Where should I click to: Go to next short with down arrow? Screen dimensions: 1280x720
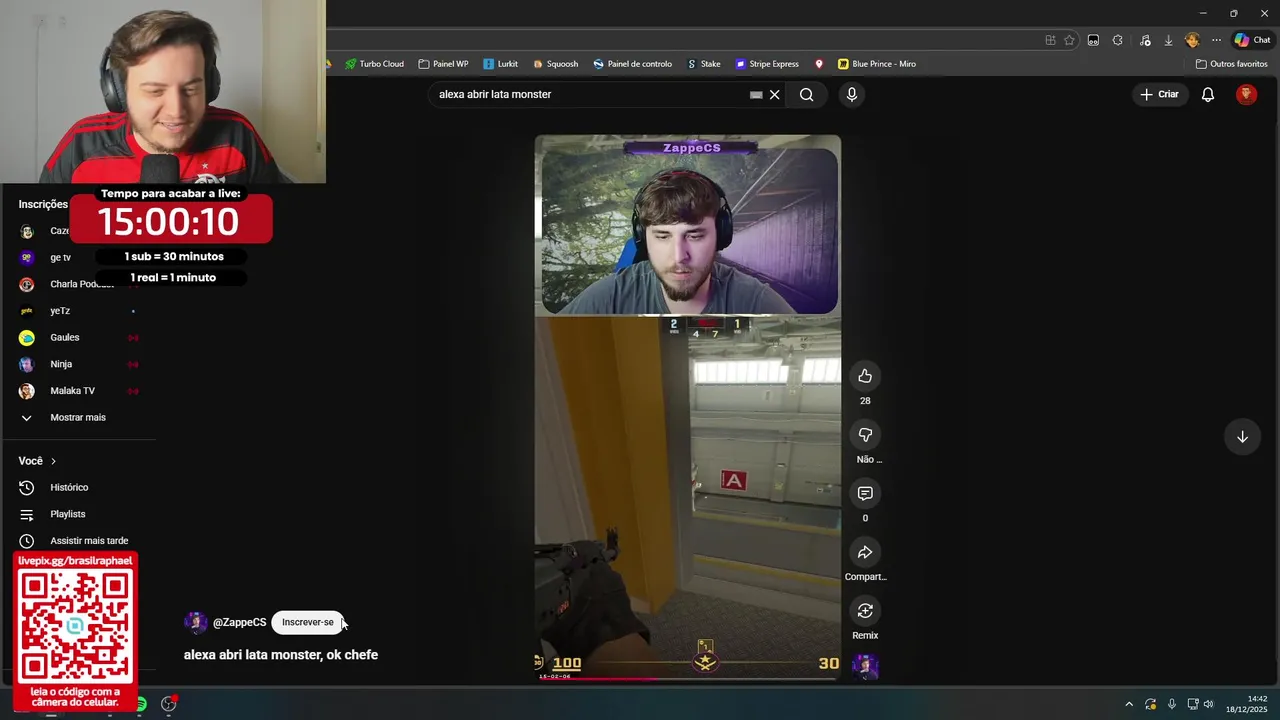[x=1242, y=437]
